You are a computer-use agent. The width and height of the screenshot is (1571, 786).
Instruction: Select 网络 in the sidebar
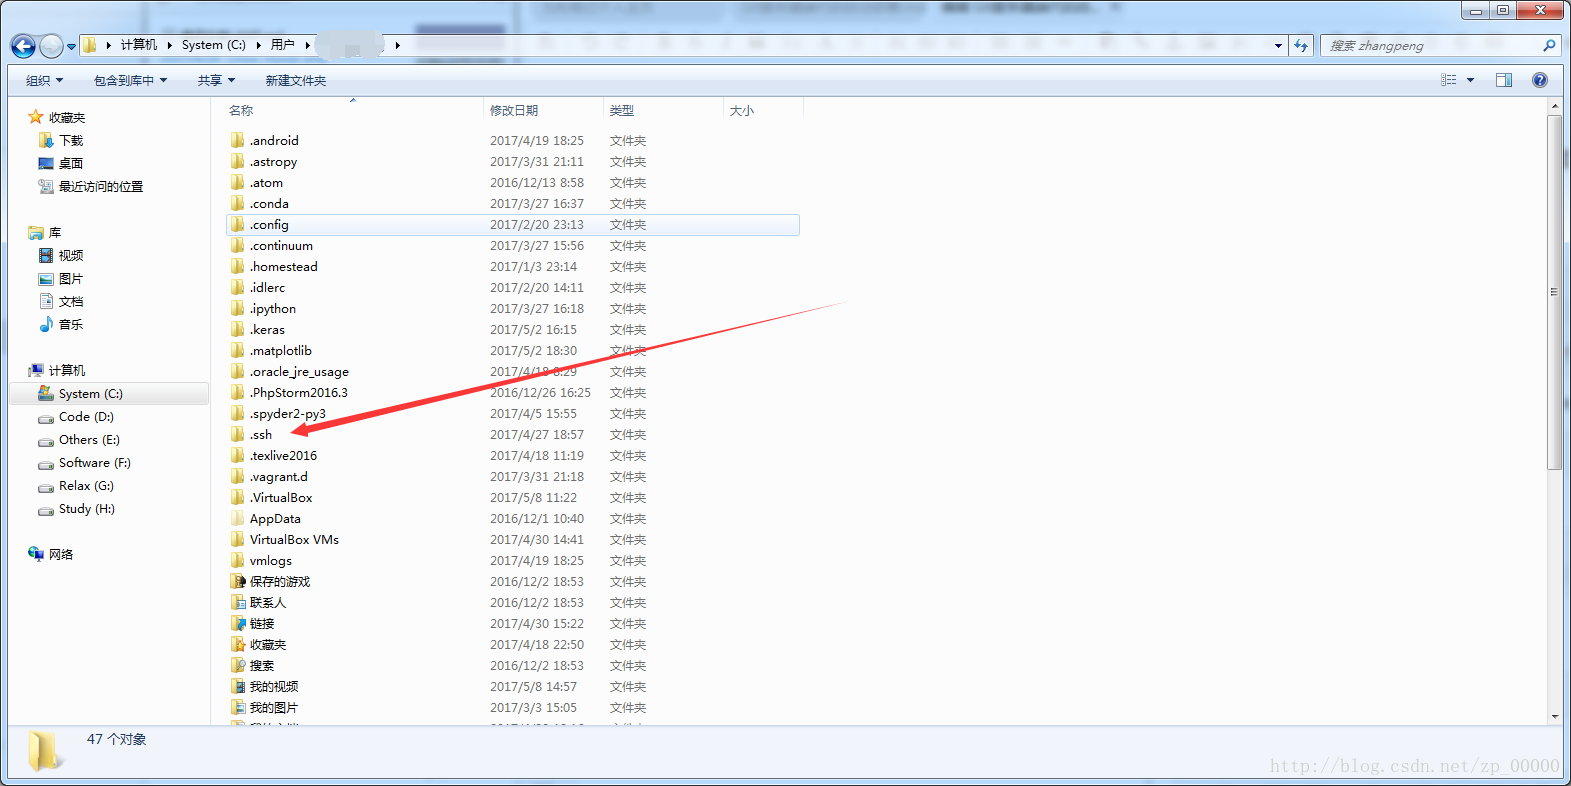click(x=61, y=554)
